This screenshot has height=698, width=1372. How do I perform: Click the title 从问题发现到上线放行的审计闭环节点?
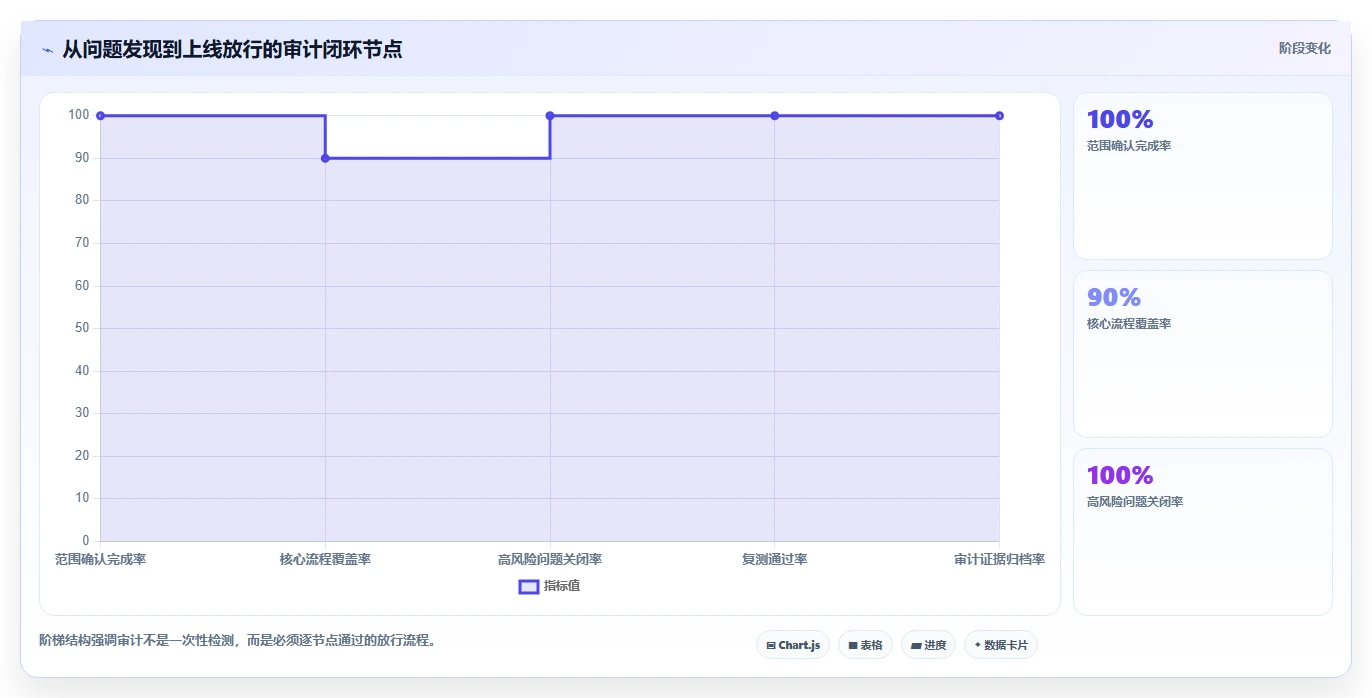click(232, 49)
